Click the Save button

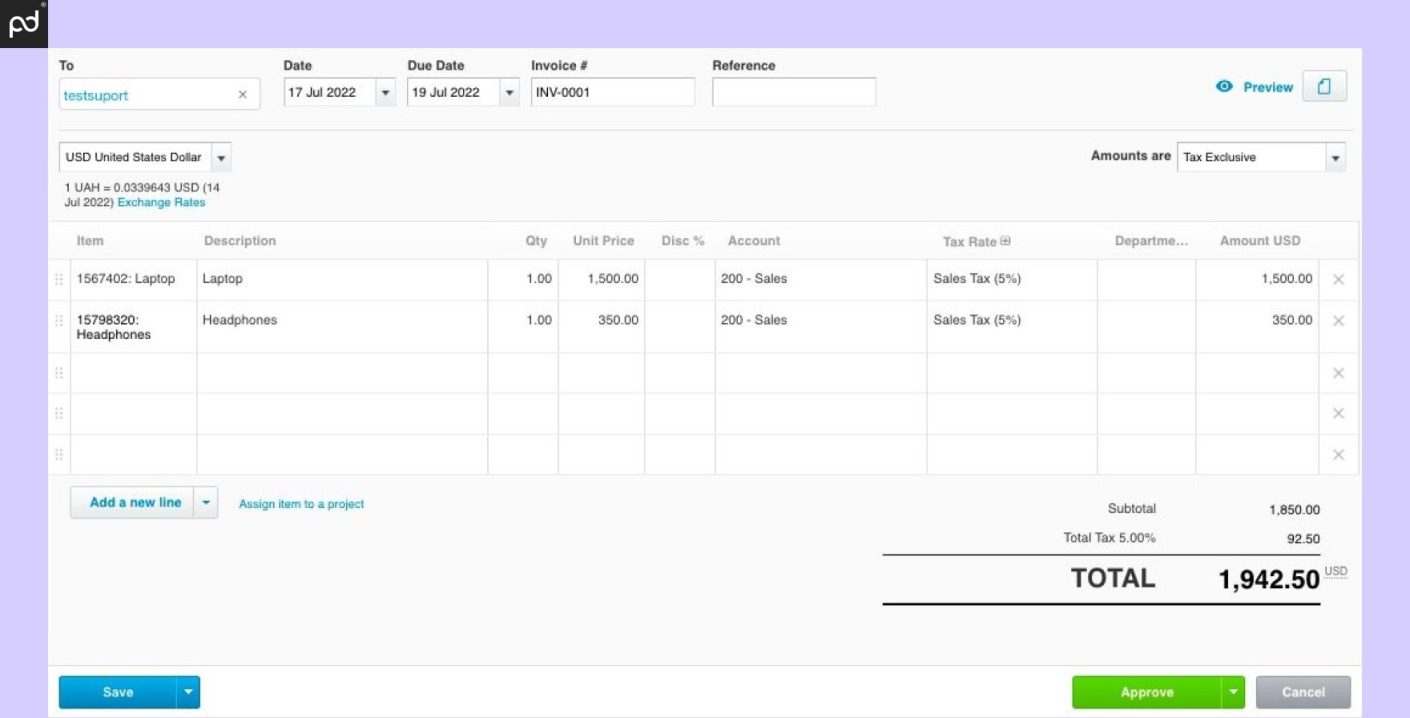click(x=119, y=691)
